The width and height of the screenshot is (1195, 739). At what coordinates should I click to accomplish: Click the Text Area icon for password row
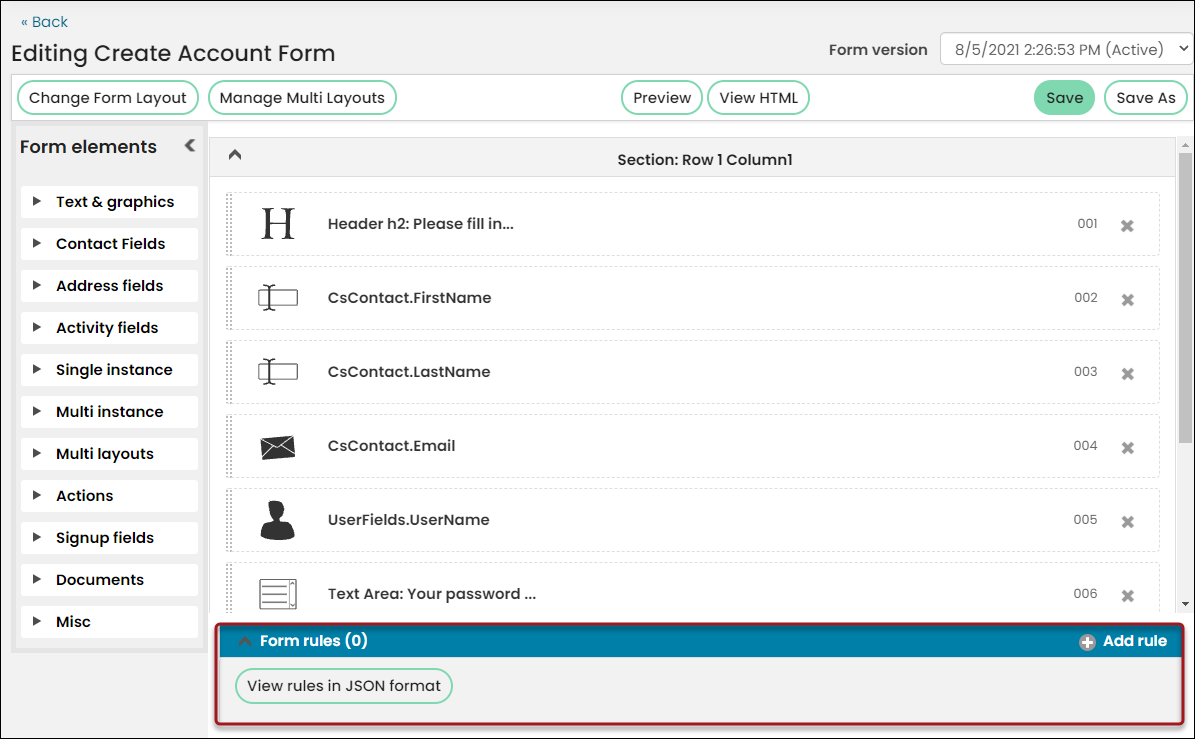(x=277, y=594)
